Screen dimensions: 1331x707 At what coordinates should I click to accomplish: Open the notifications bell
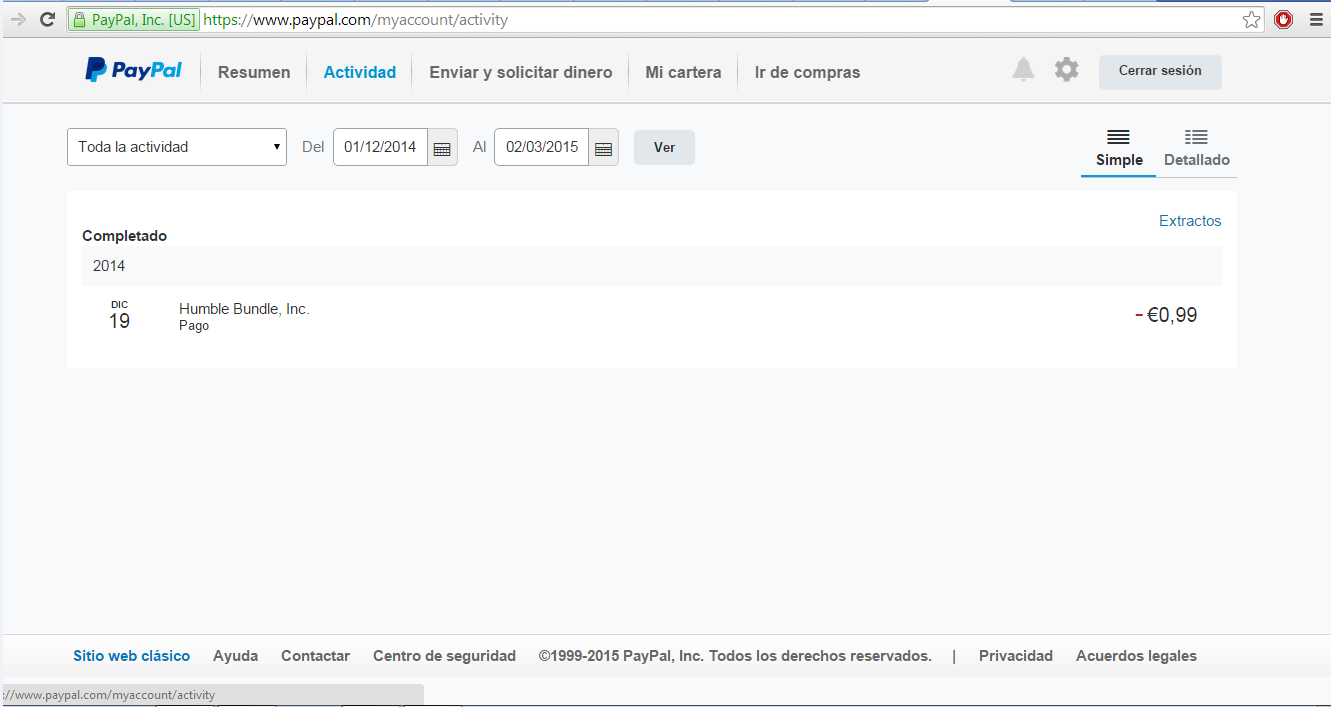coord(1023,70)
